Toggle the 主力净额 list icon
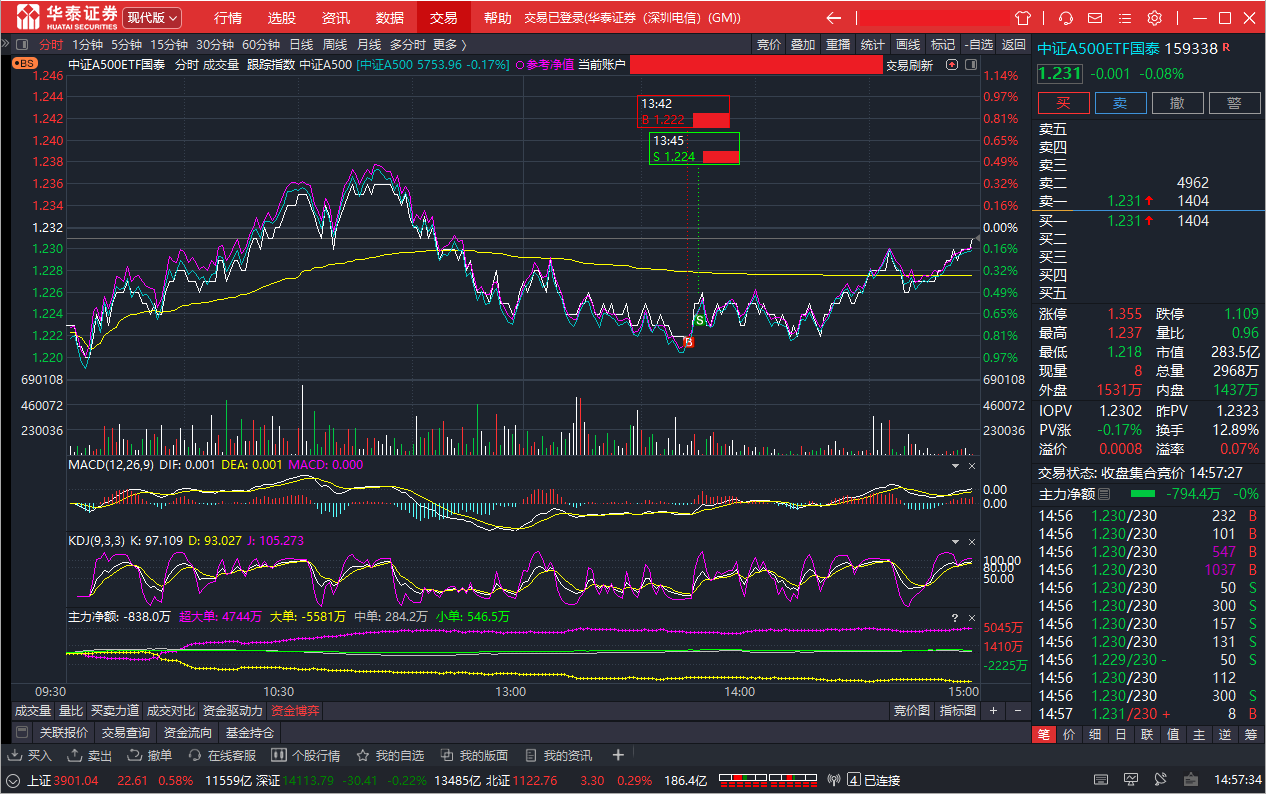Screen dimensions: 1266x794 point(1104,494)
